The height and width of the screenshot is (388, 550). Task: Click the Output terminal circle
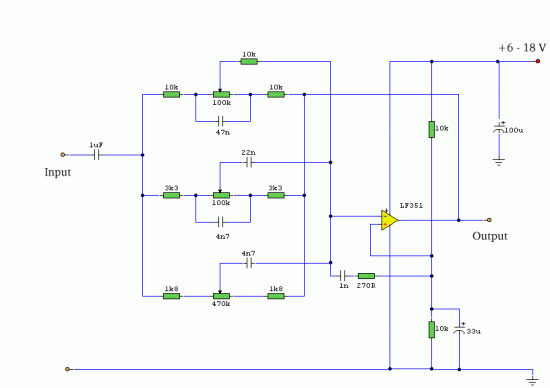(489, 220)
